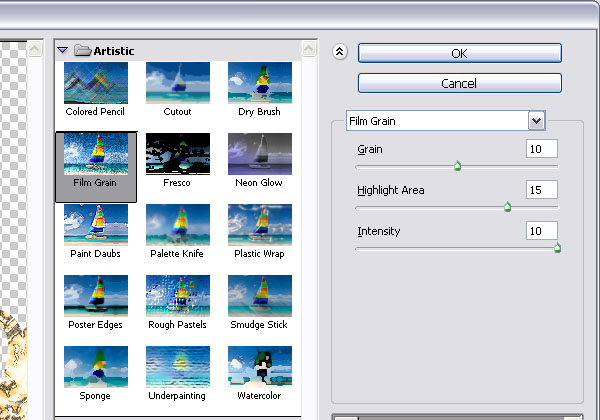This screenshot has height=420, width=600.
Task: Open the Film Grain filter dropdown
Action: point(537,121)
